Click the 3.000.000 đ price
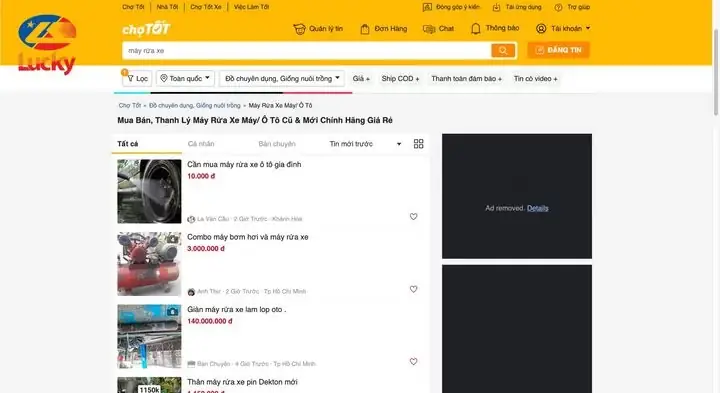Screen dimensions: 720x393 click(x=206, y=248)
